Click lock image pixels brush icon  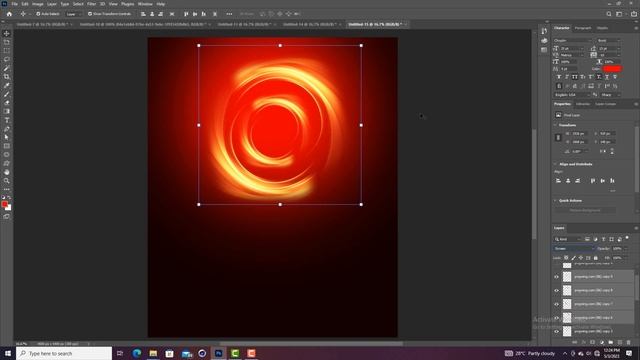point(573,258)
